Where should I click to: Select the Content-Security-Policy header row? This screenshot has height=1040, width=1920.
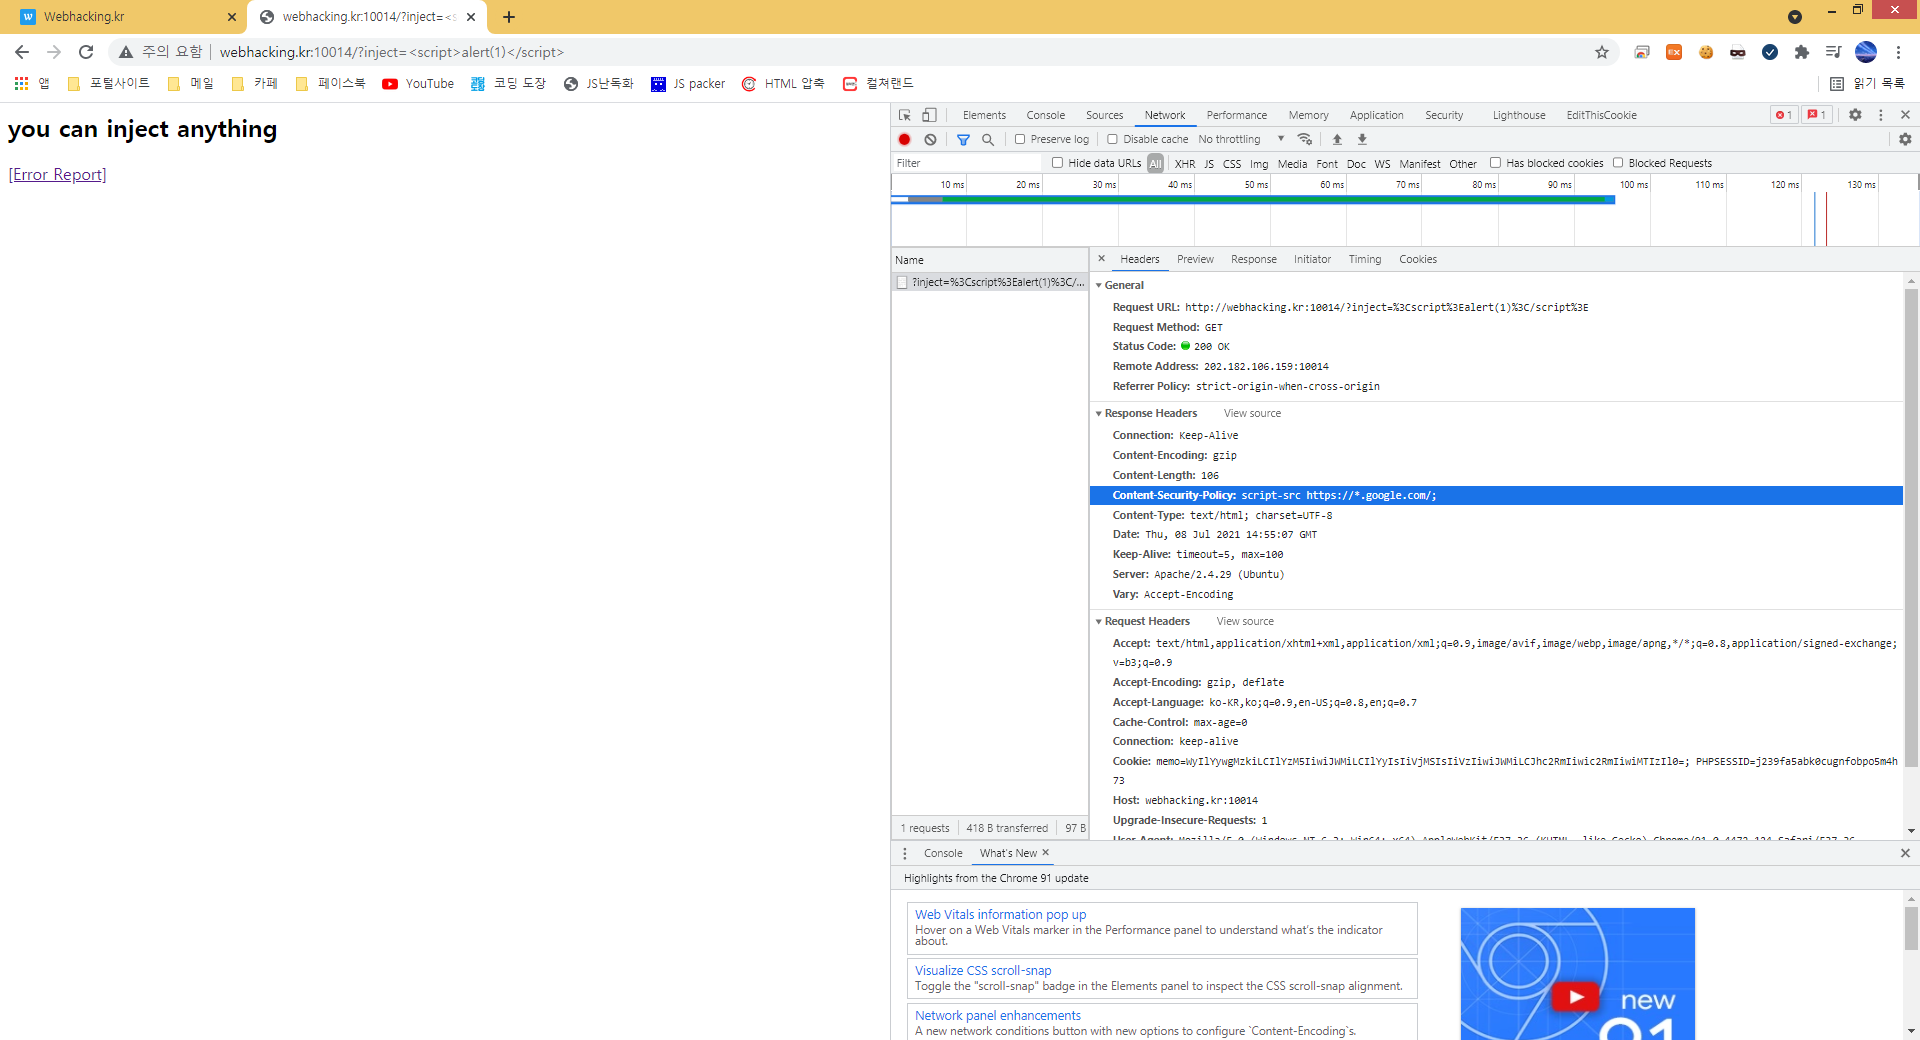click(x=1496, y=495)
